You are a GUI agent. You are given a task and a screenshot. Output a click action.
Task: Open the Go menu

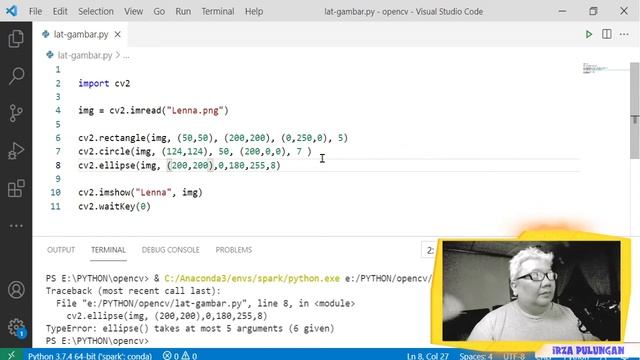(x=159, y=11)
